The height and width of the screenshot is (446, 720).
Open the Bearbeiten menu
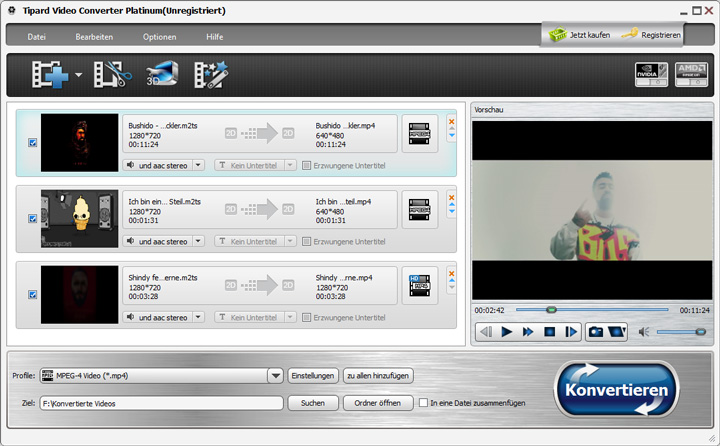coord(94,37)
